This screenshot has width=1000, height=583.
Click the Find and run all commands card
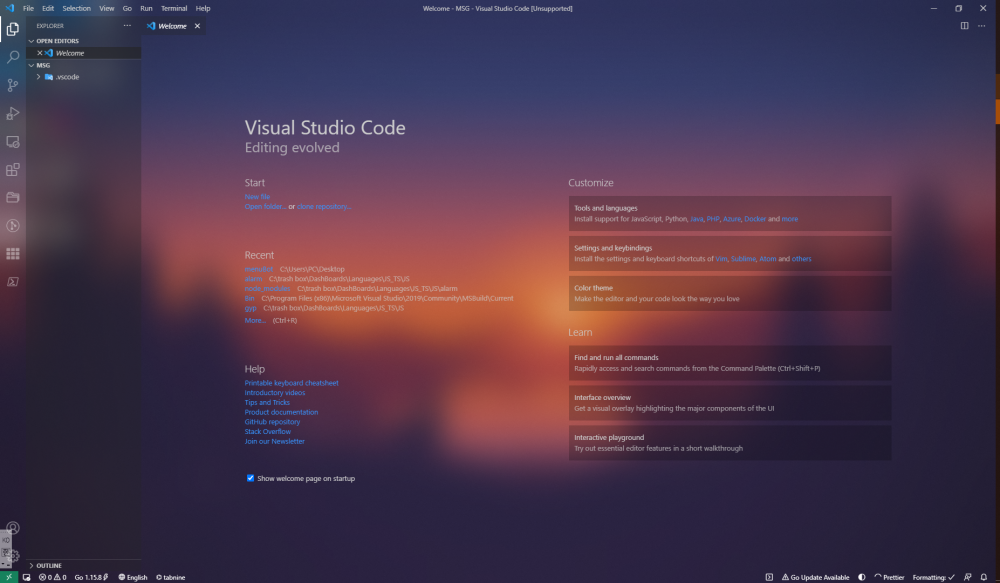point(730,363)
